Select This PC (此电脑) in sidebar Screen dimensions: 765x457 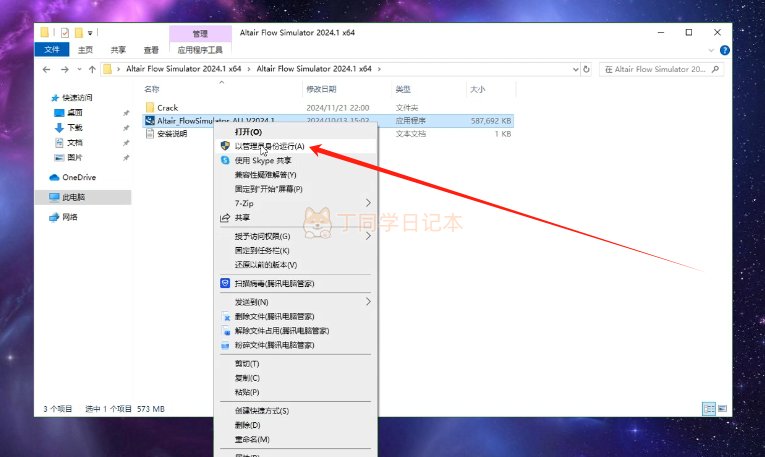pyautogui.click(x=83, y=197)
